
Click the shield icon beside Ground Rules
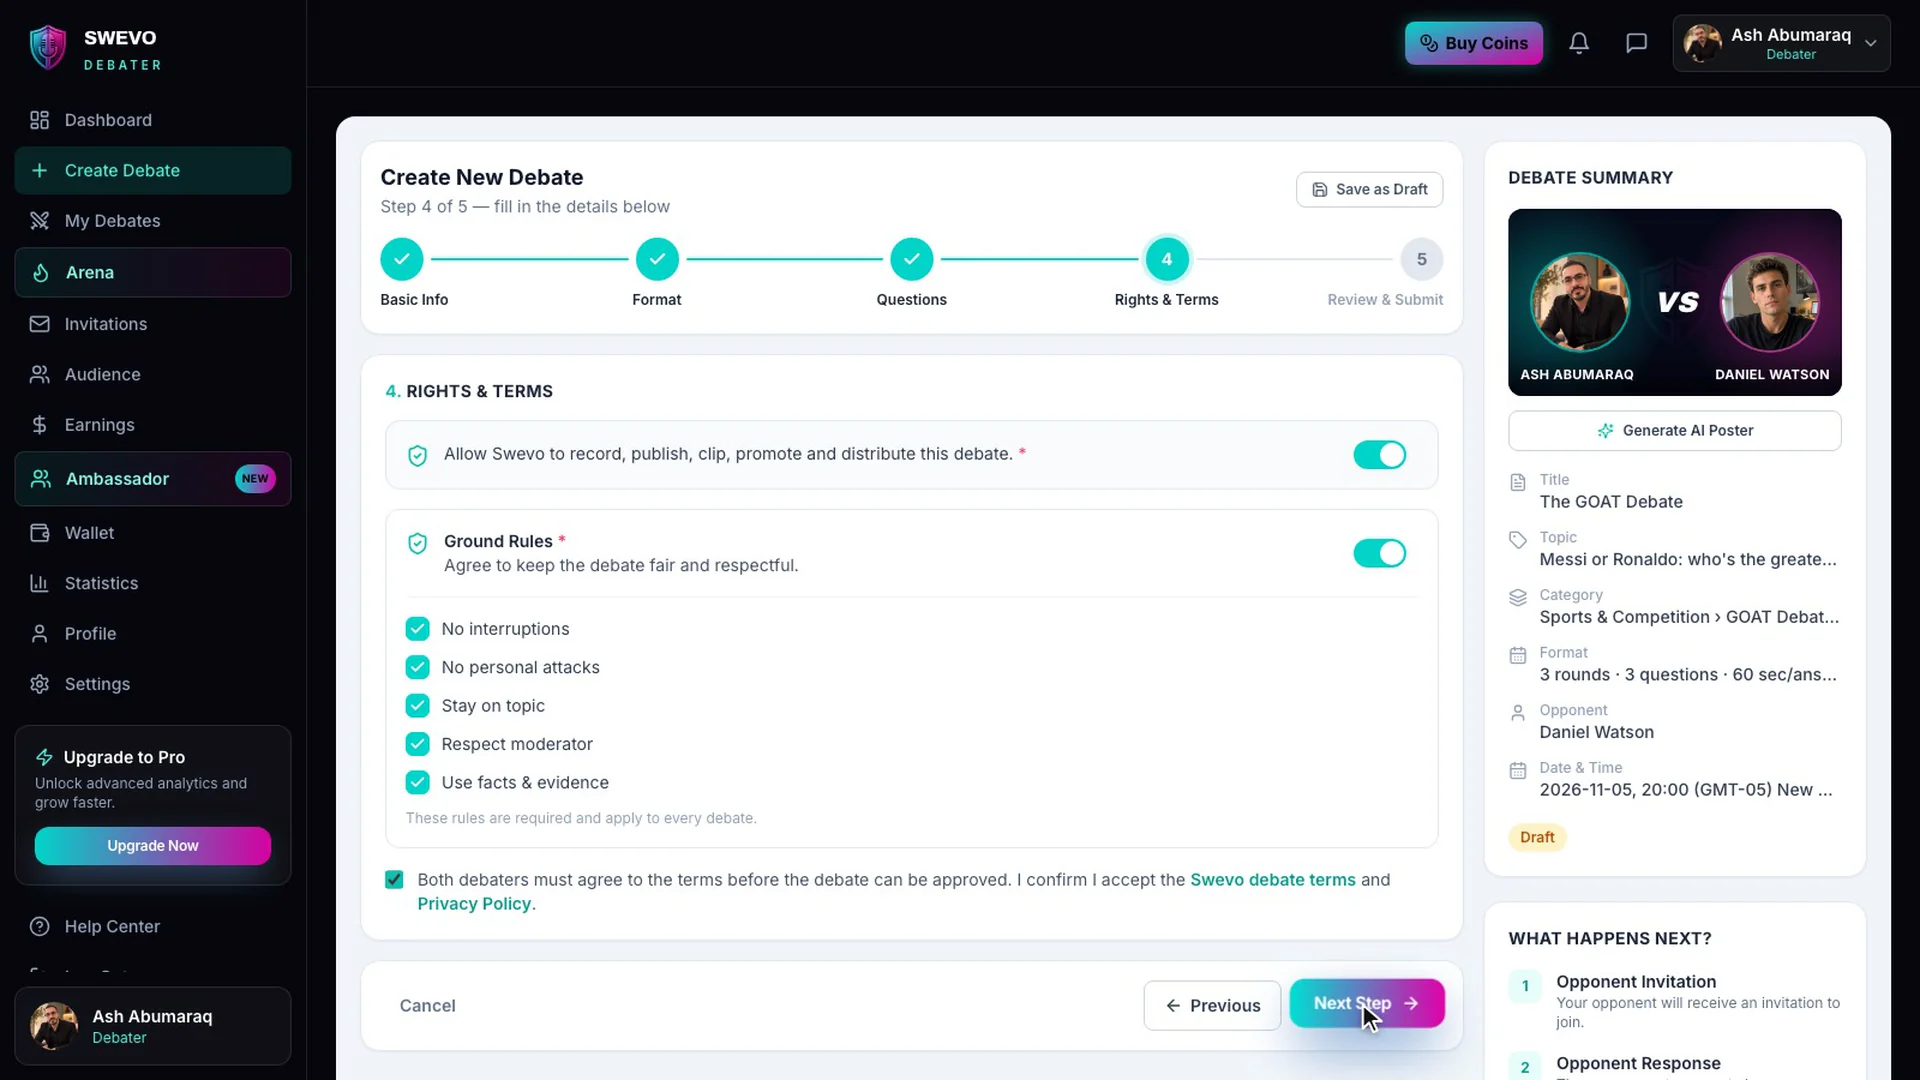click(418, 543)
